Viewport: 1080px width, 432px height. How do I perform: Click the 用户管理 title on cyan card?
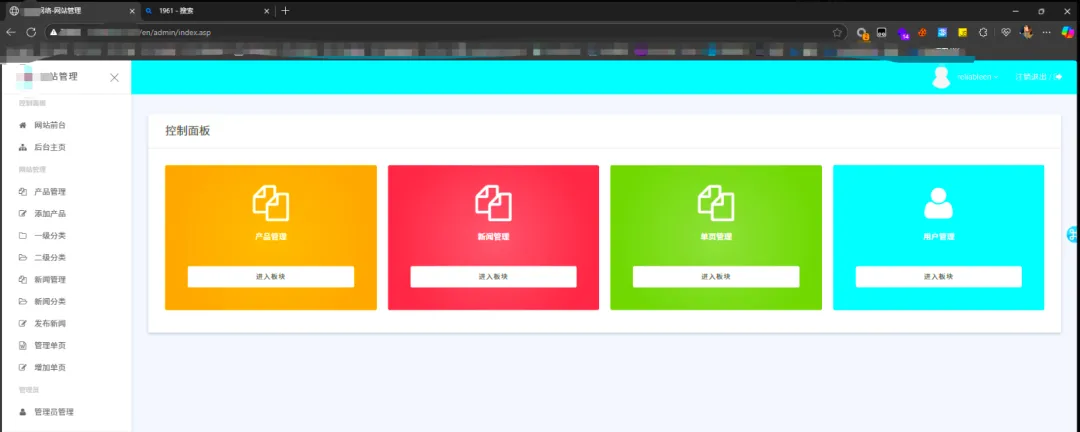938,236
